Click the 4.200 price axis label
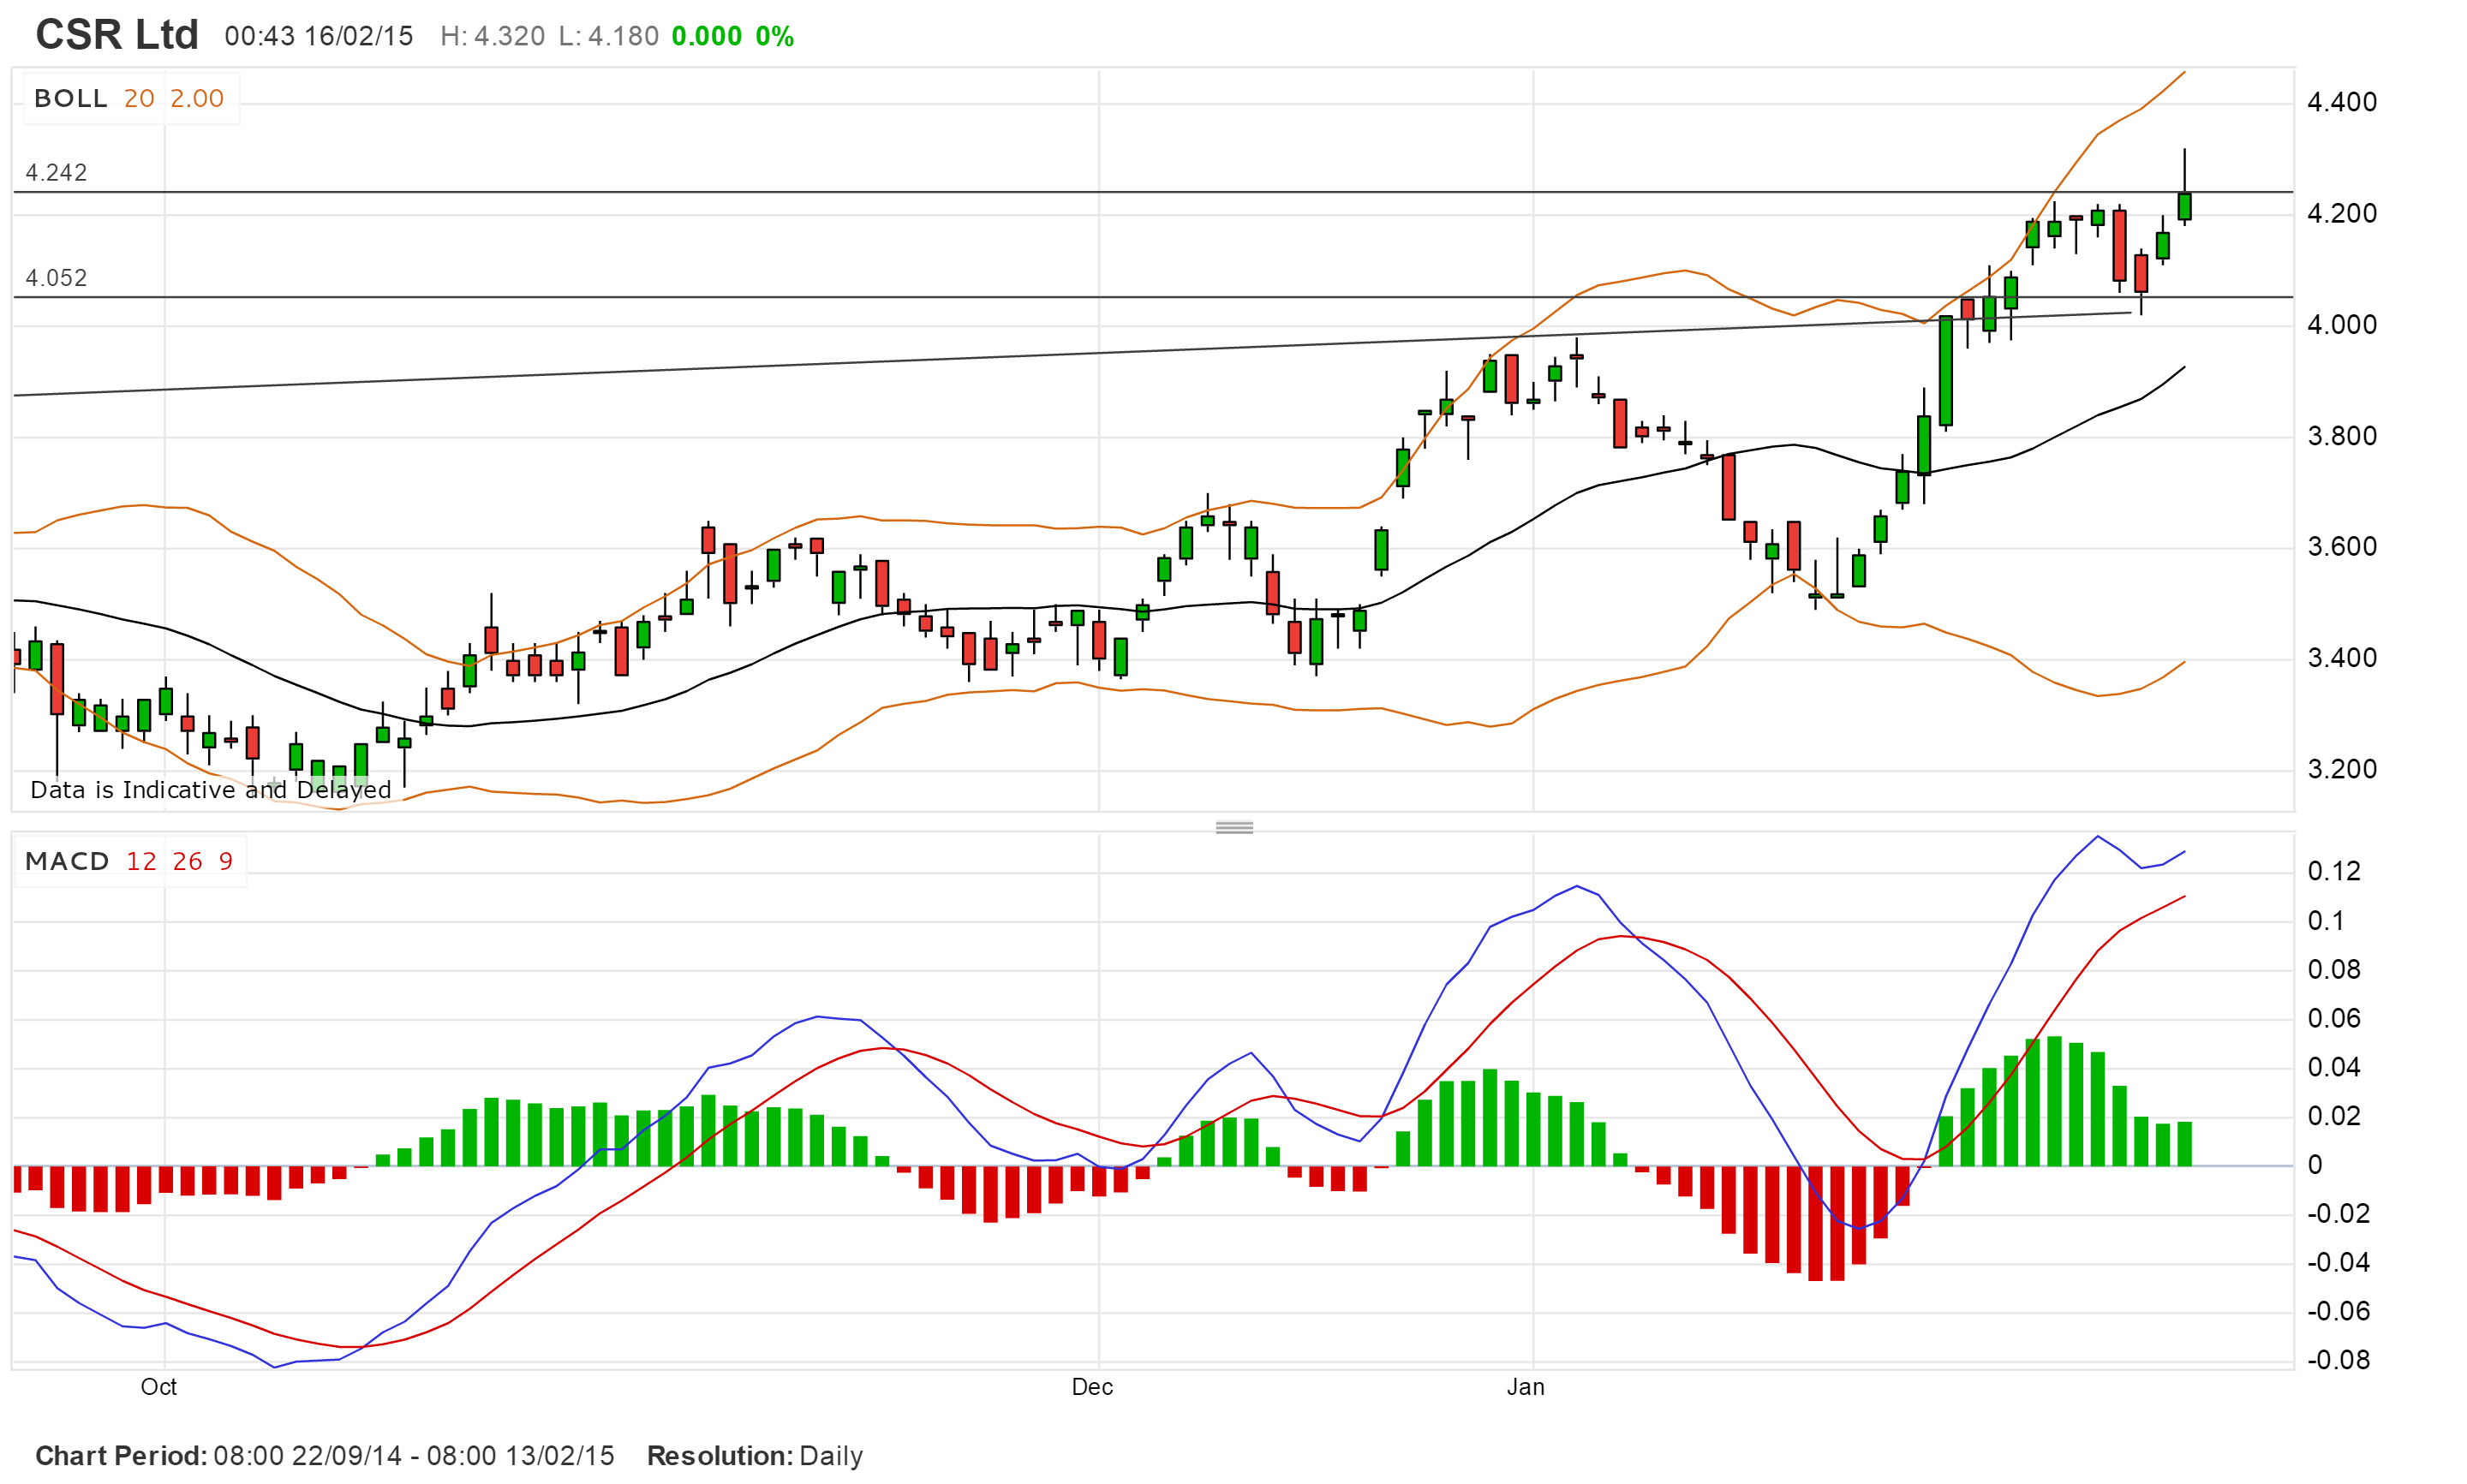 [2341, 213]
